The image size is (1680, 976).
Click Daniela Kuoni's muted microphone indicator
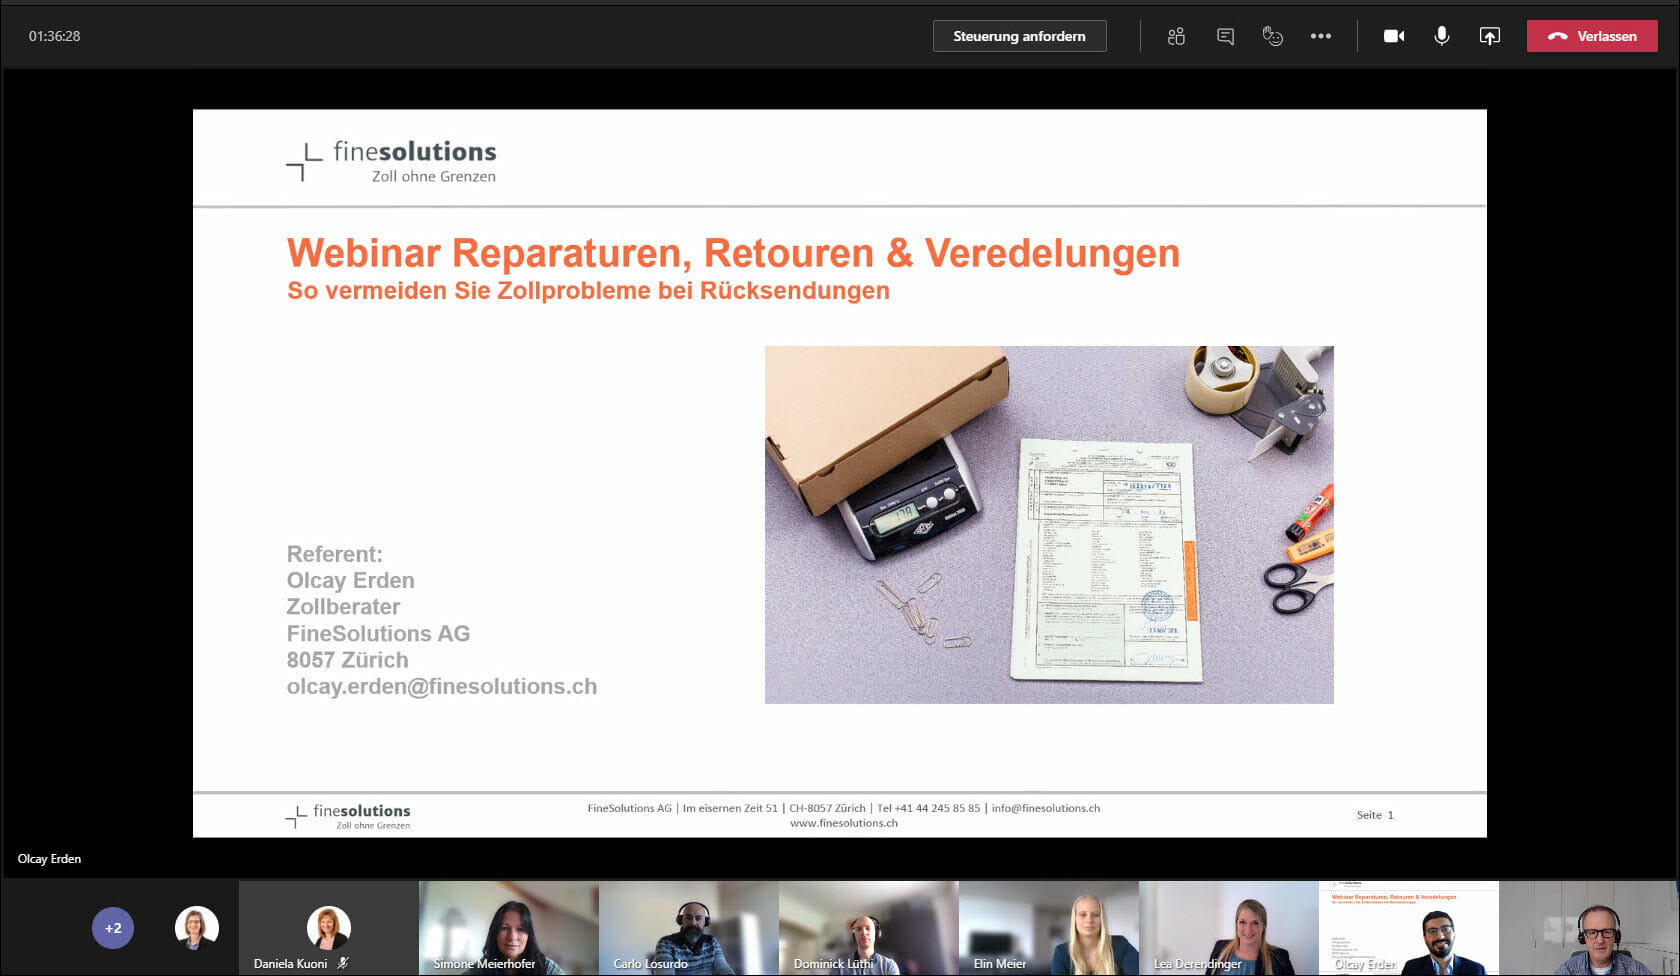[342, 963]
